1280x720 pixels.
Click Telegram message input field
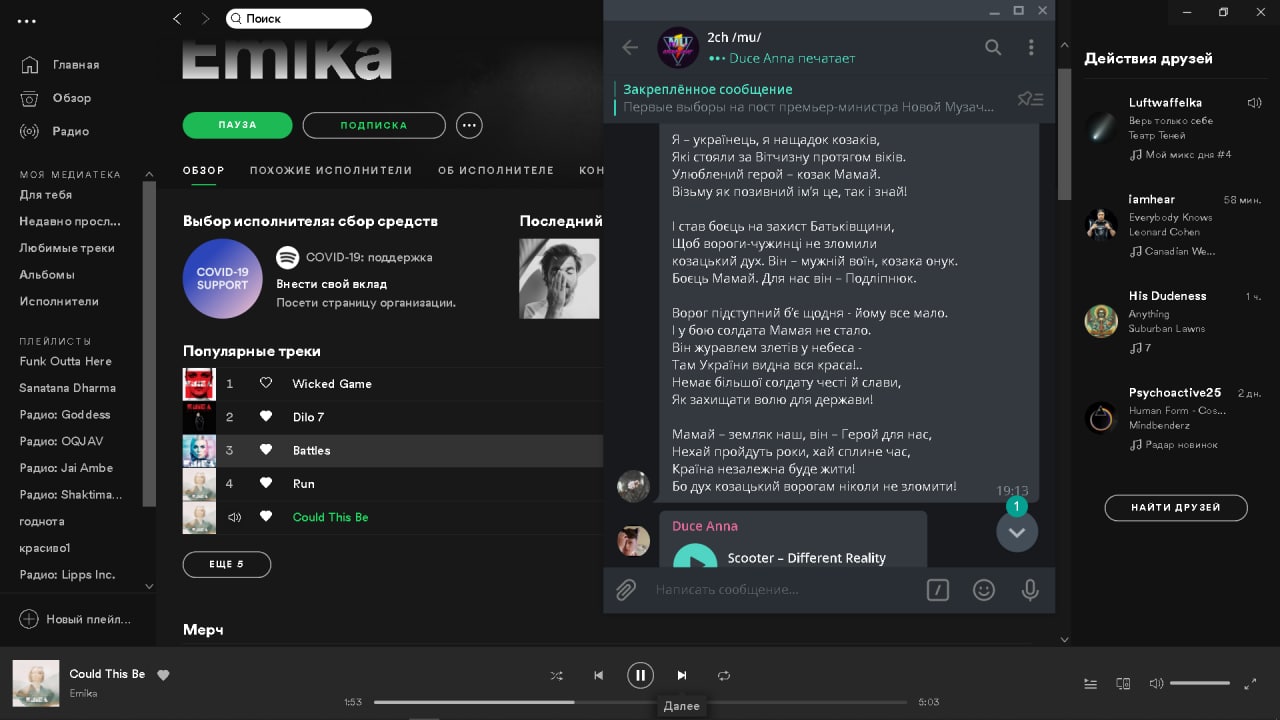pyautogui.click(x=782, y=590)
